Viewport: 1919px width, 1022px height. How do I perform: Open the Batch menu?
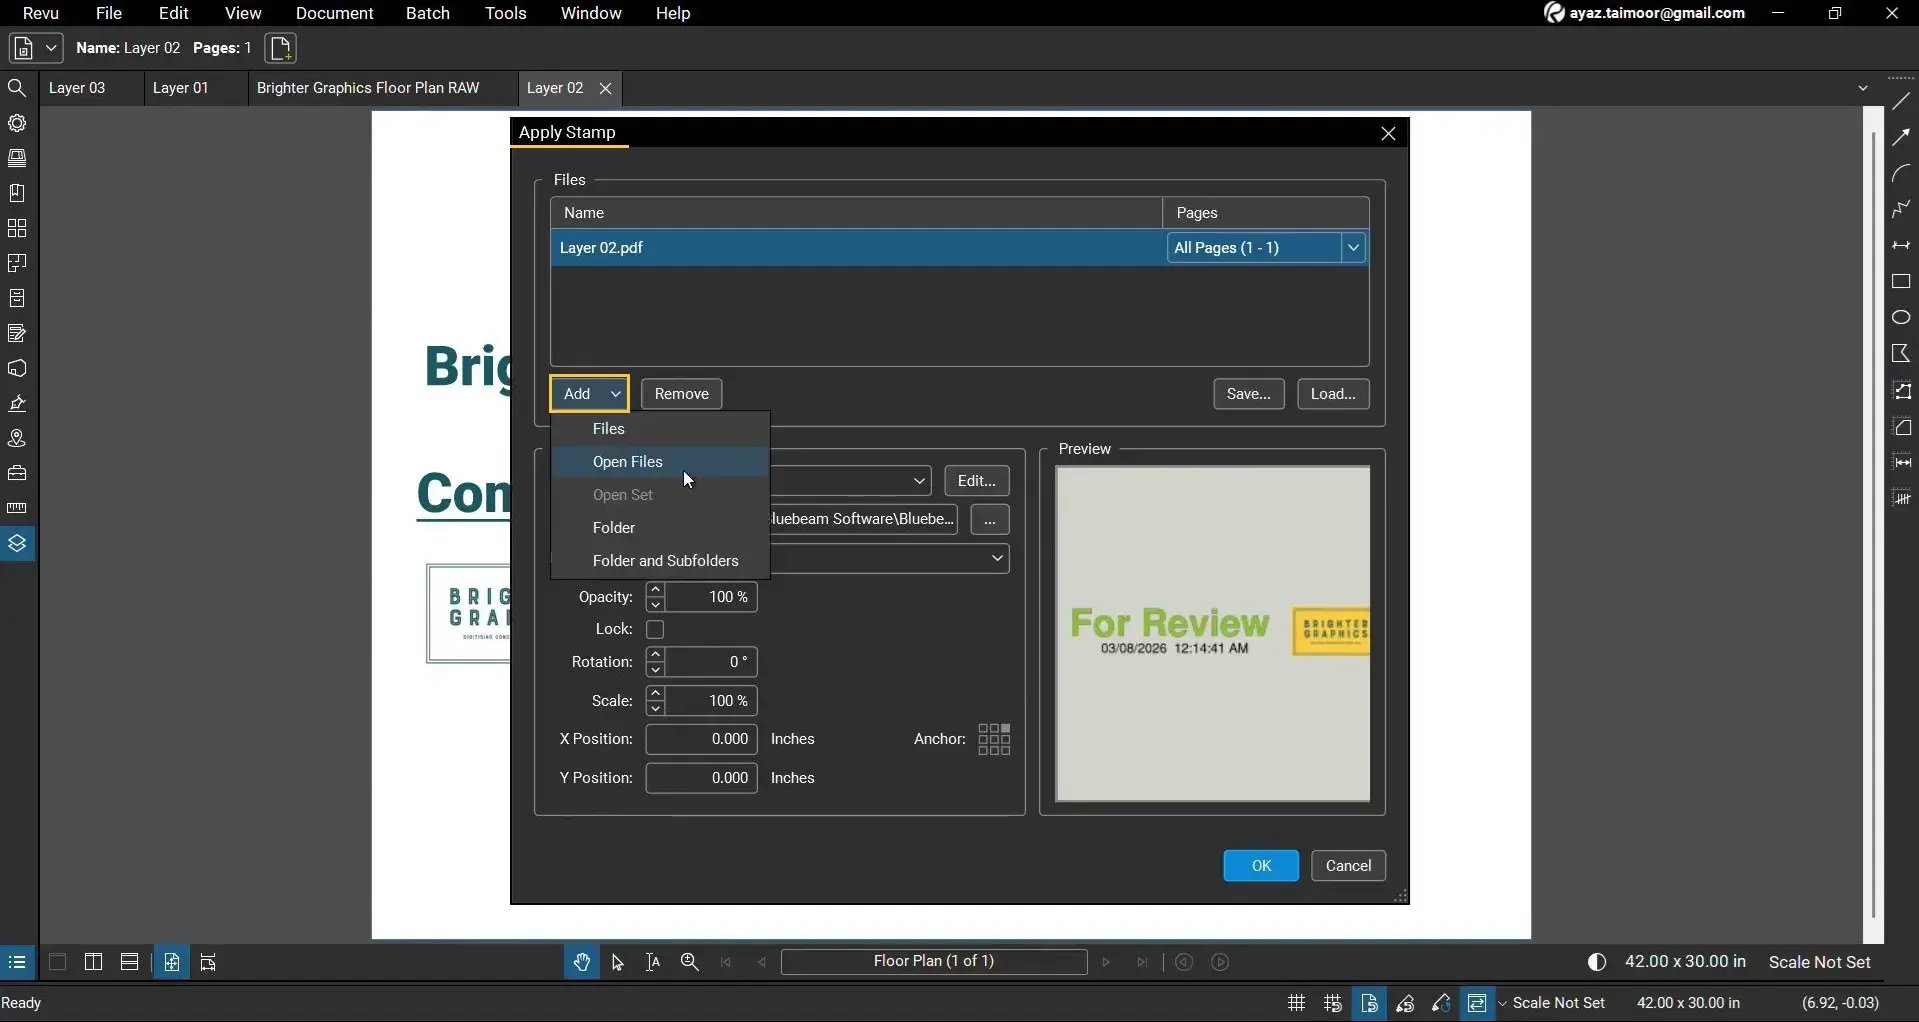coord(427,13)
